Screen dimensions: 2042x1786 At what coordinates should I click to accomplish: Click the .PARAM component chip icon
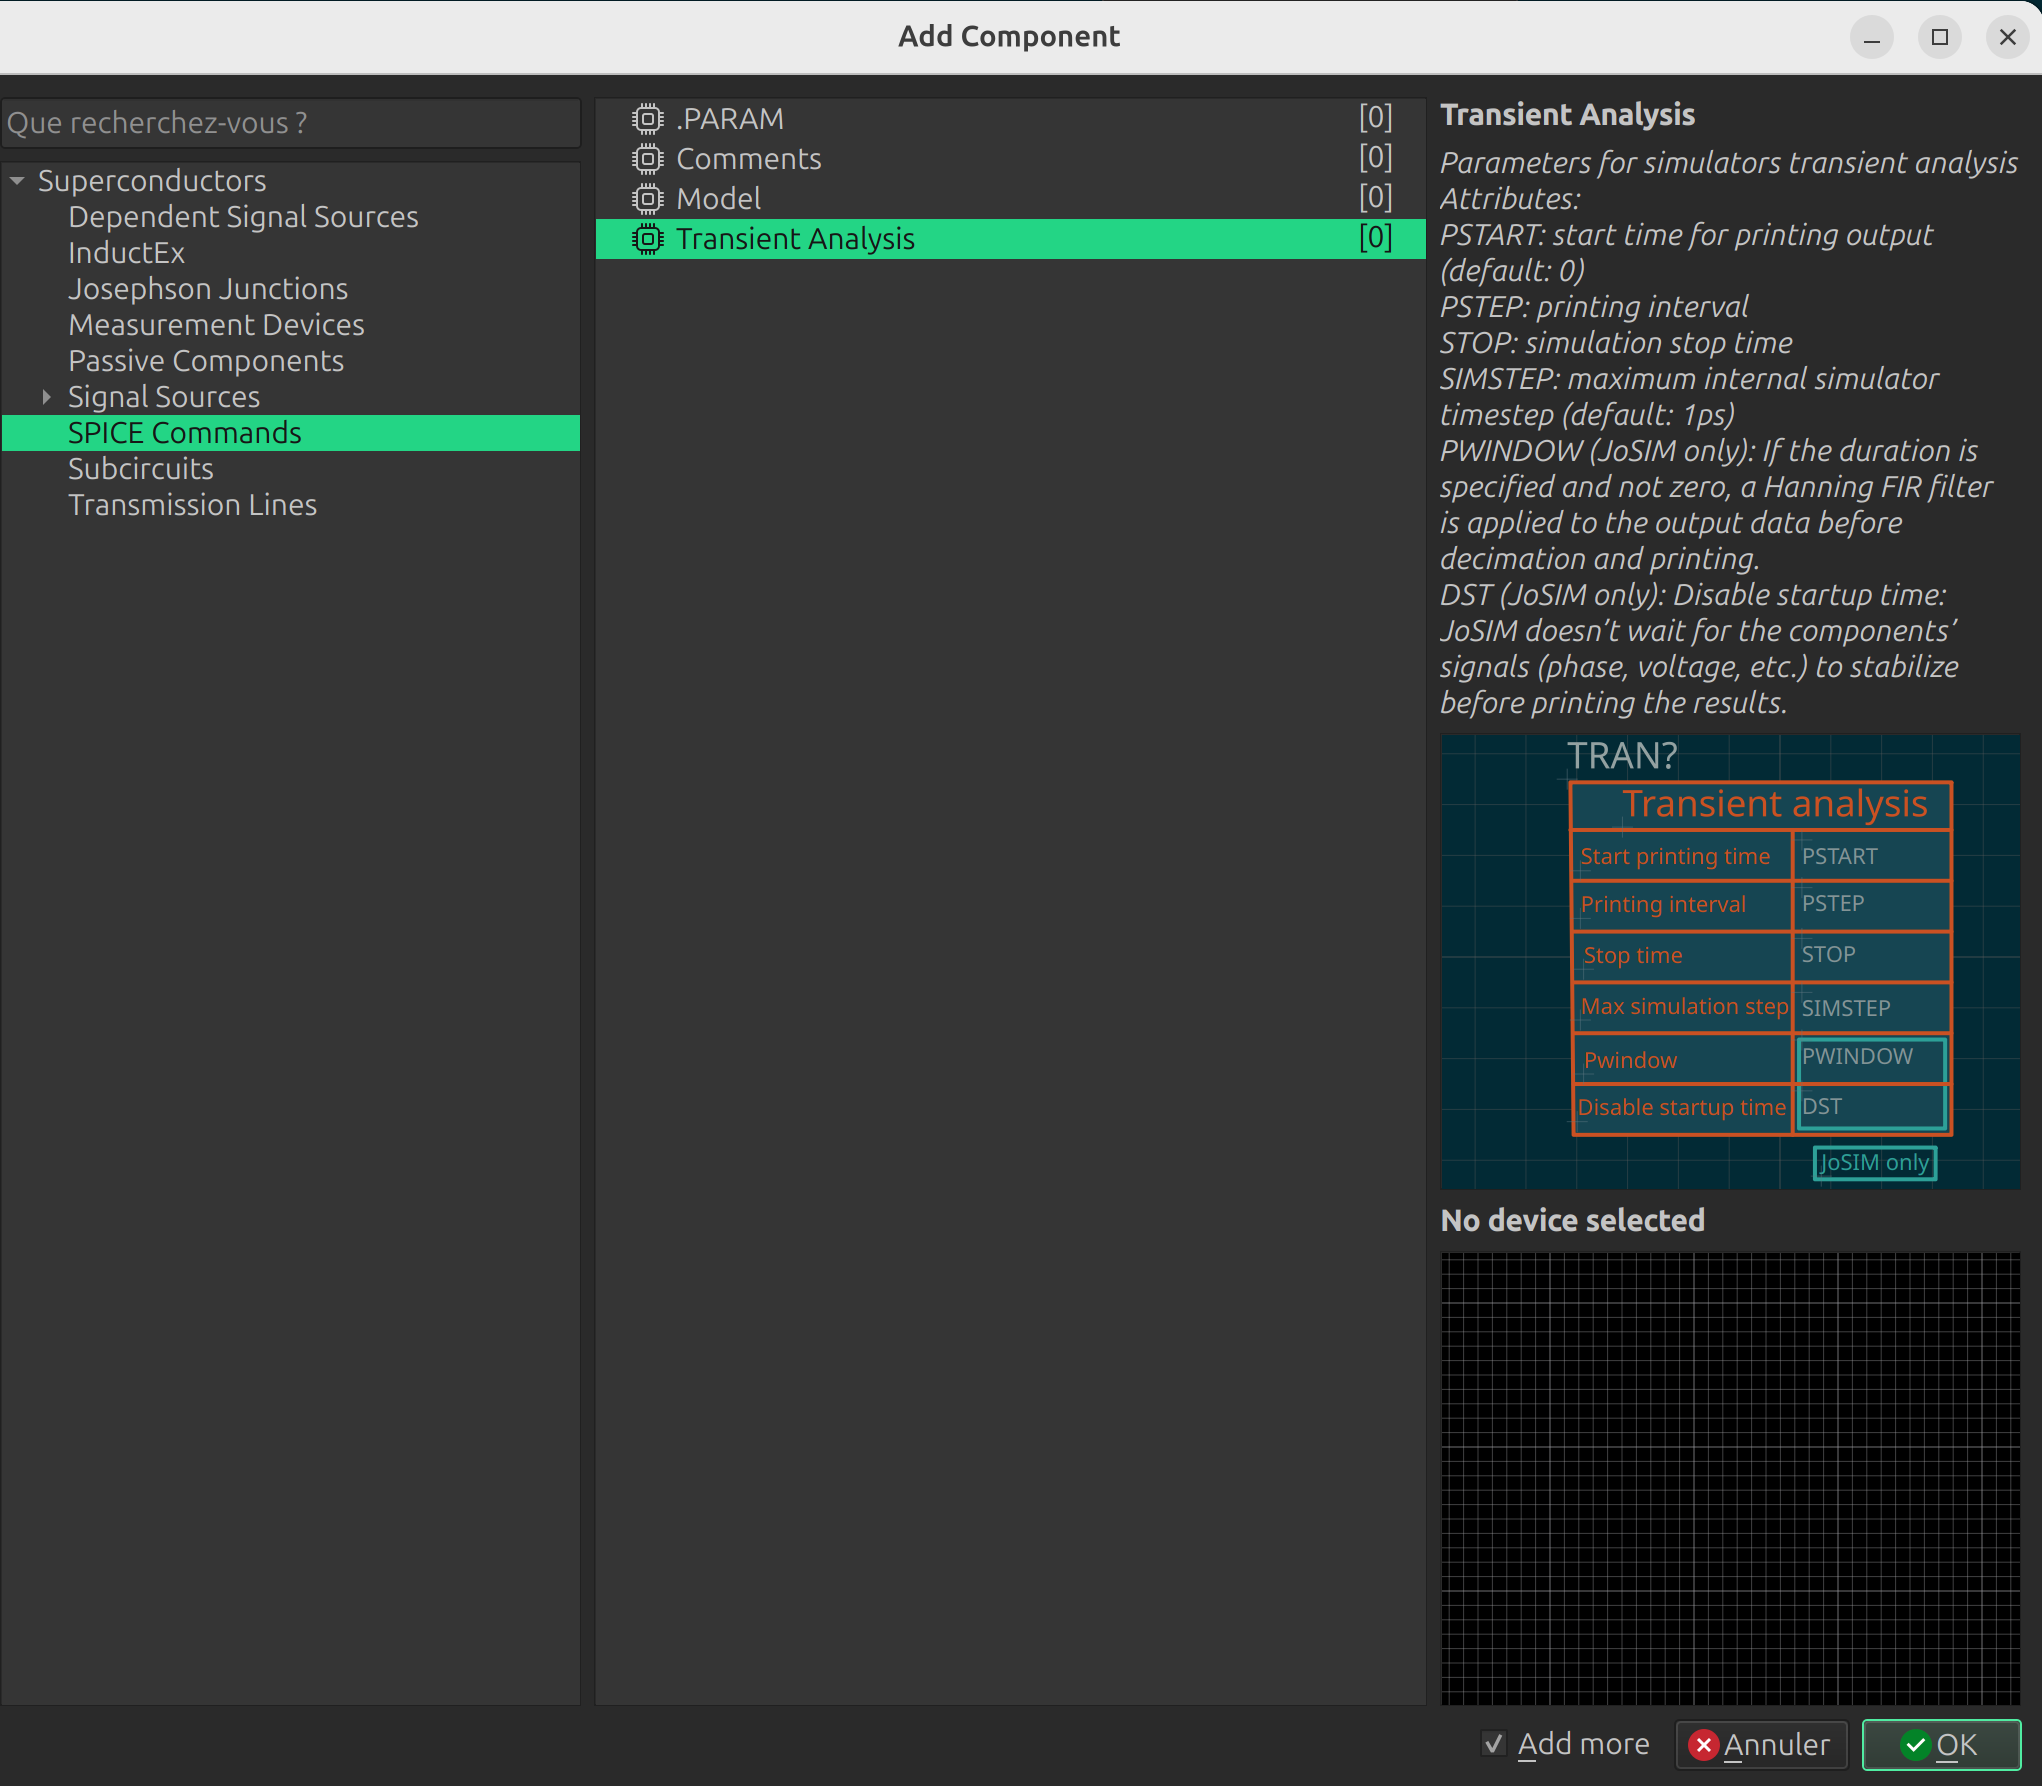(x=648, y=119)
